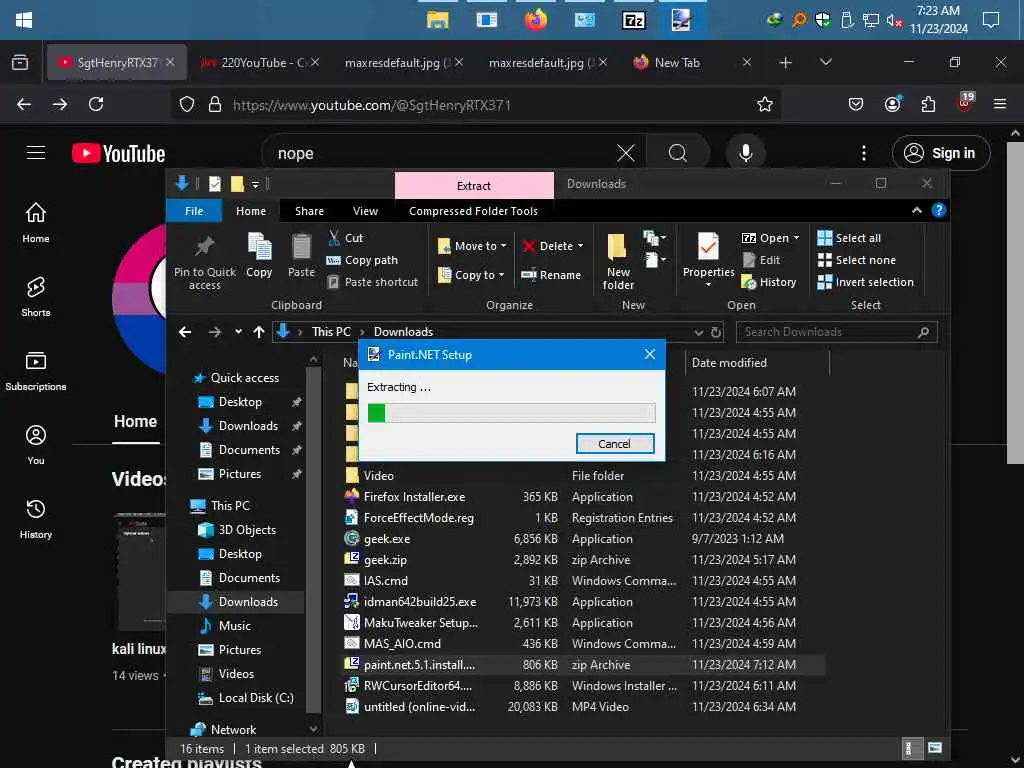
Task: Select paint.net.5.1.install zip file
Action: pos(419,665)
